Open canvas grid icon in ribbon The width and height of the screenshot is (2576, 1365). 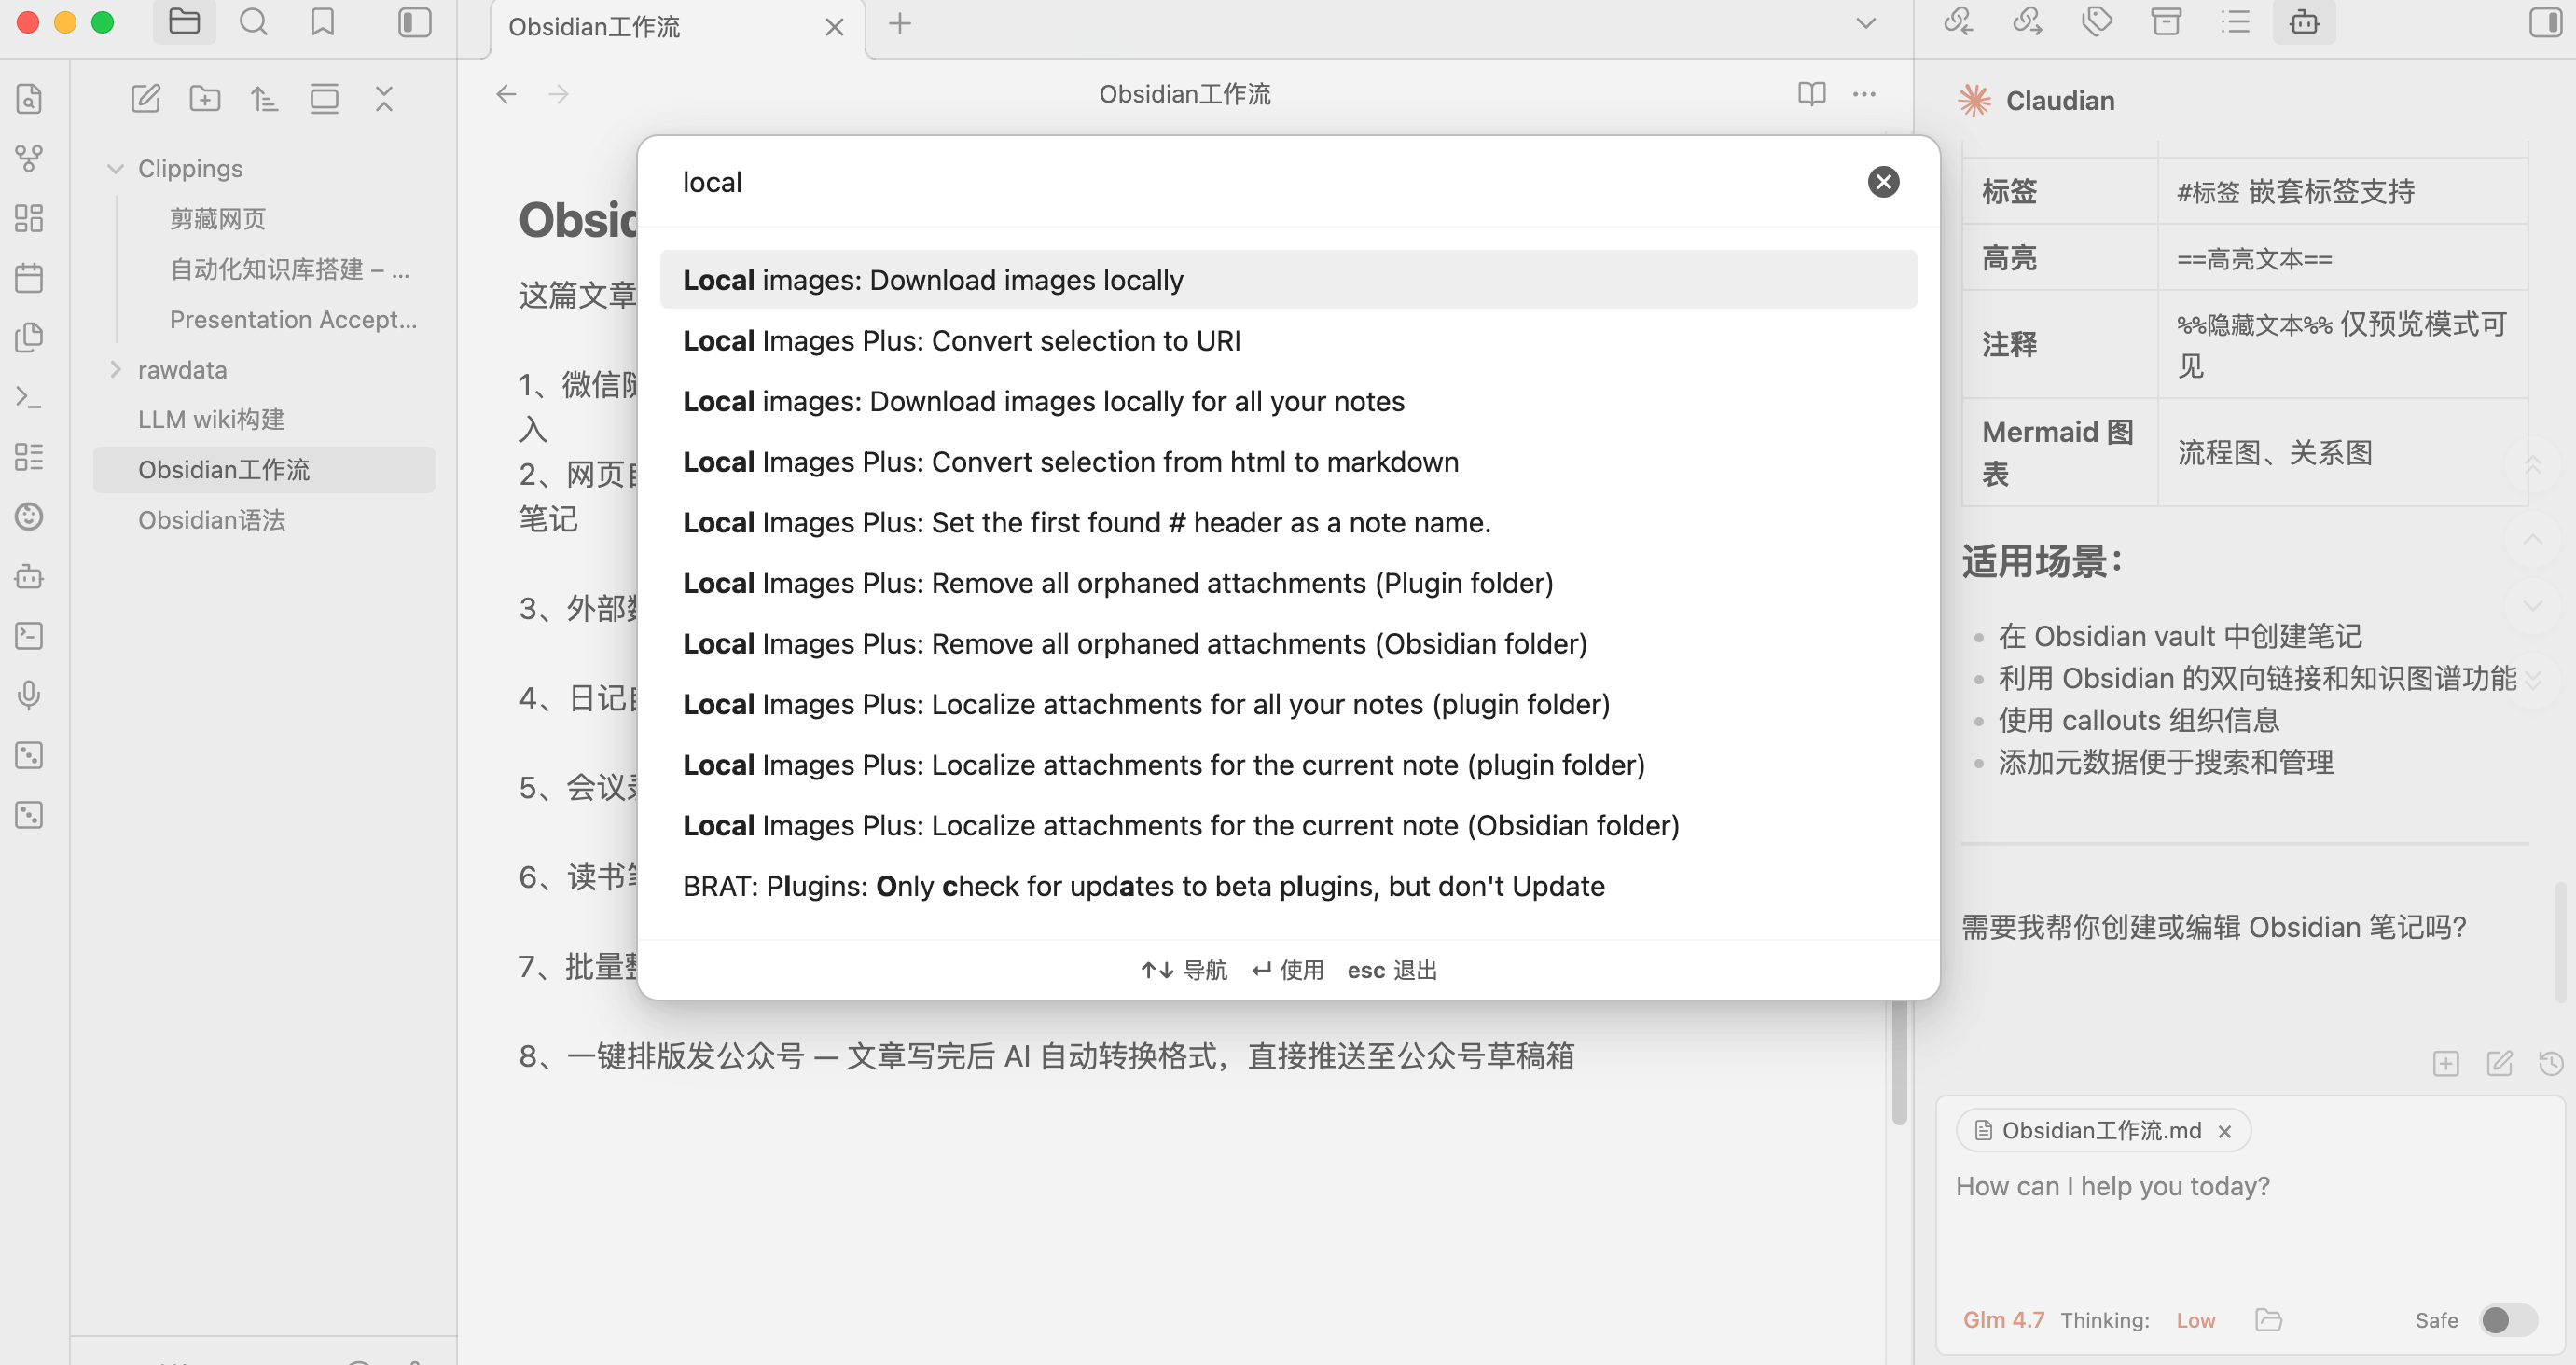(x=29, y=218)
